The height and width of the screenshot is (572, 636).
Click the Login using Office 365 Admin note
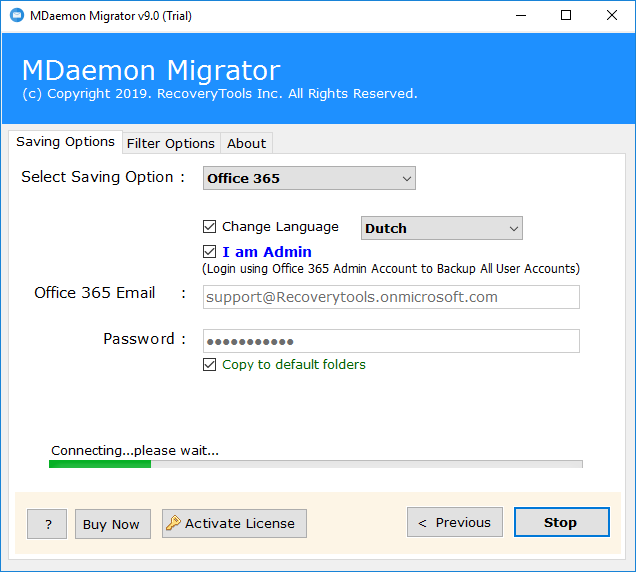[391, 269]
